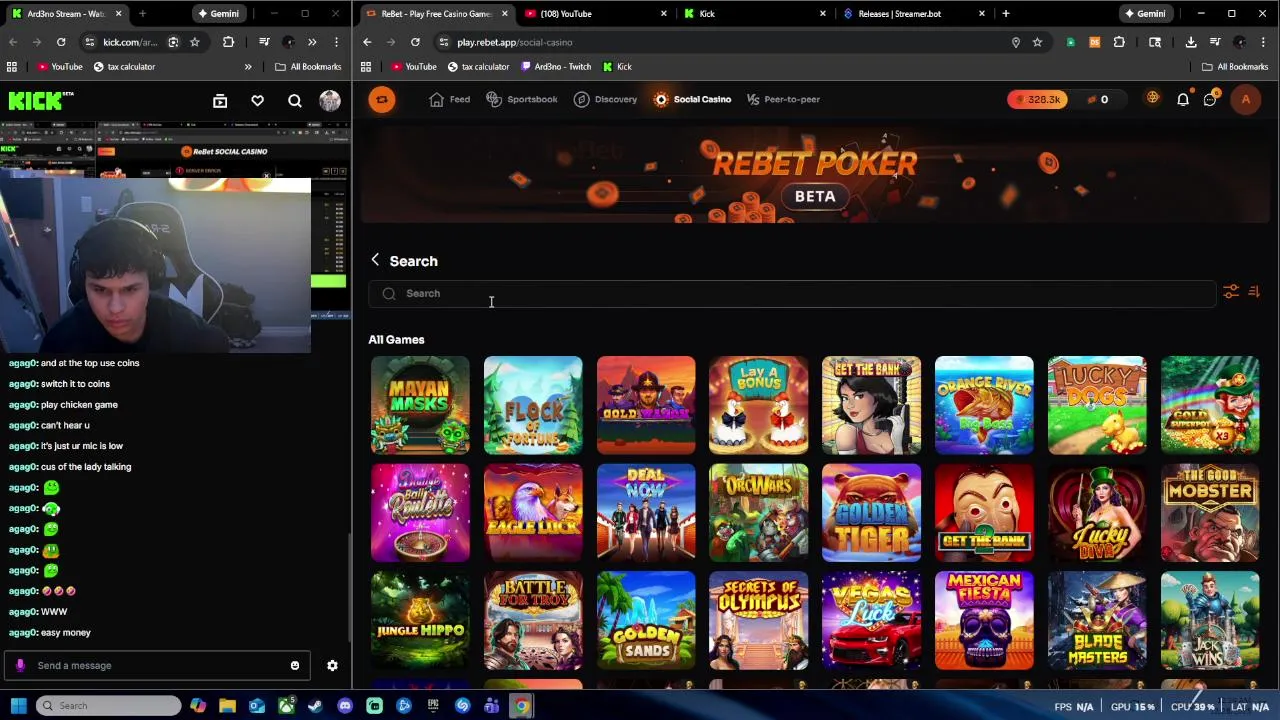Screen dimensions: 1280x720
Task: Open the game filter sliders icon
Action: (x=1231, y=292)
